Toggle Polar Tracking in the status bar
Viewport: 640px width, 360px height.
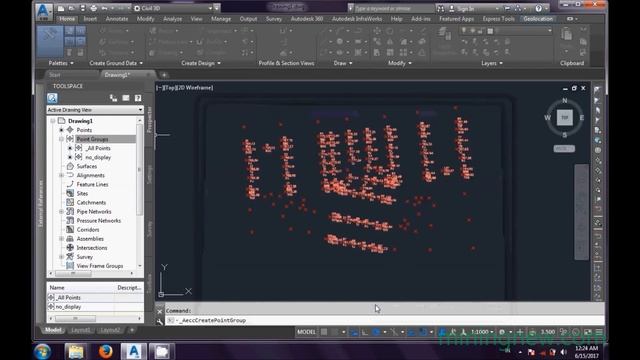(x=376, y=332)
